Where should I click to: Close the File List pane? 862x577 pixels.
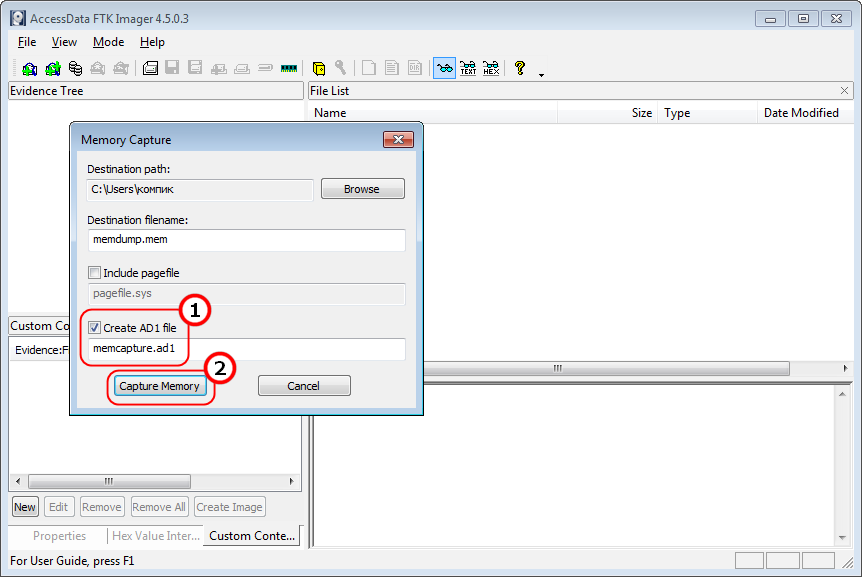click(x=844, y=91)
